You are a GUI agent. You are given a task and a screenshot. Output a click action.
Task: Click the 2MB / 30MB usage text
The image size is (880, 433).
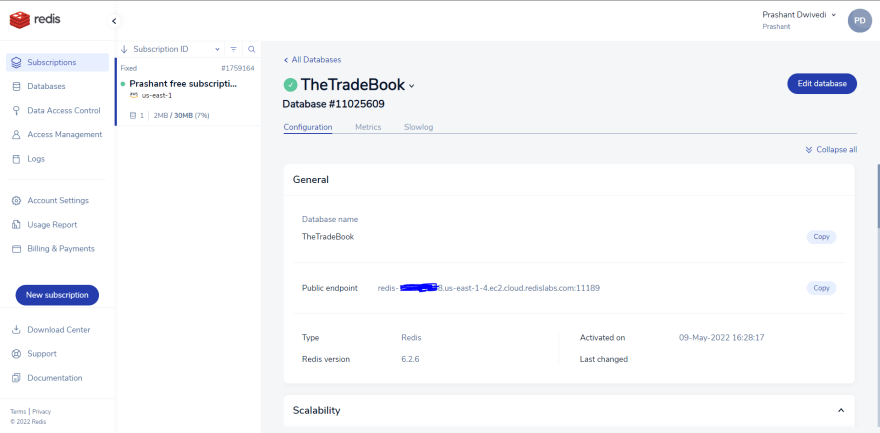(x=182, y=116)
